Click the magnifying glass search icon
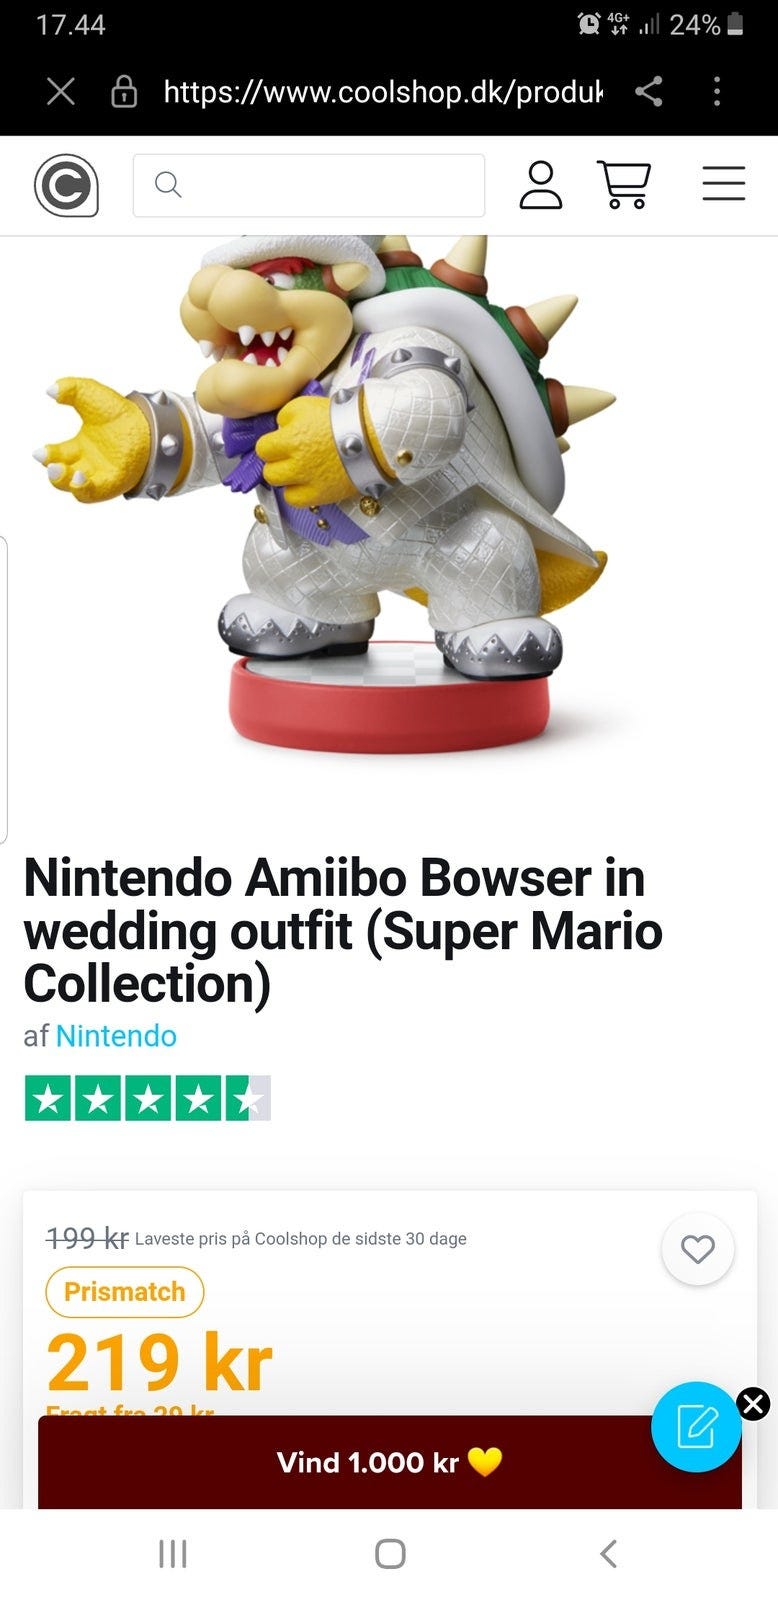Screen dimensions: 778x1600 pyautogui.click(x=168, y=185)
